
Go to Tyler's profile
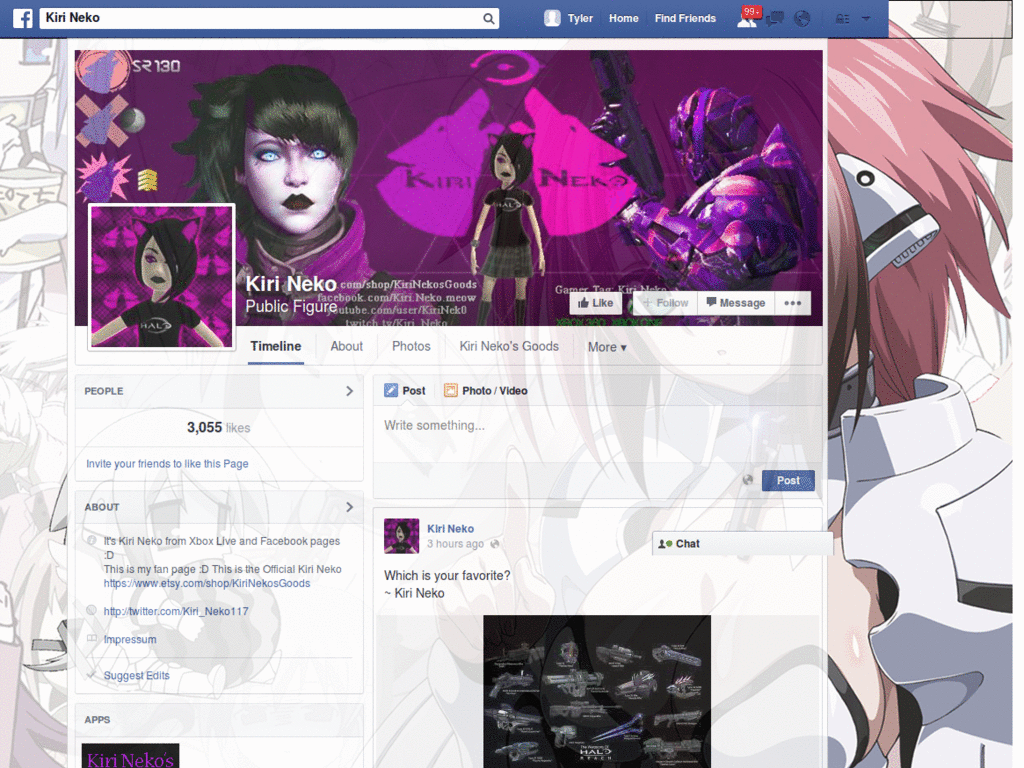[x=580, y=18]
